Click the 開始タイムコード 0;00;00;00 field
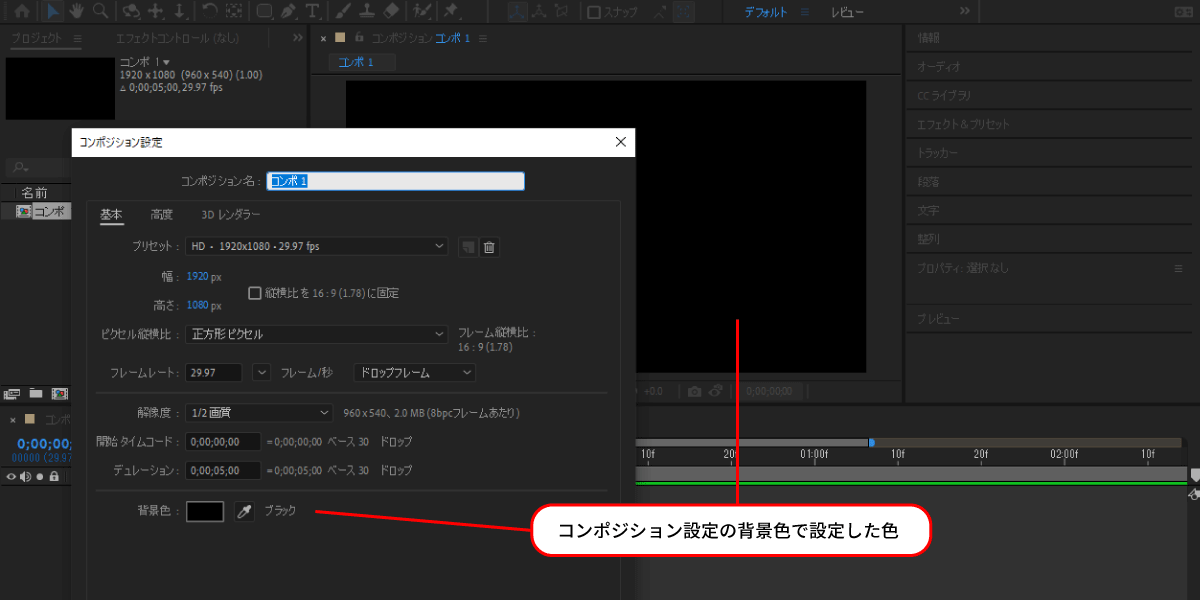This screenshot has height=600, width=1200. 223,441
